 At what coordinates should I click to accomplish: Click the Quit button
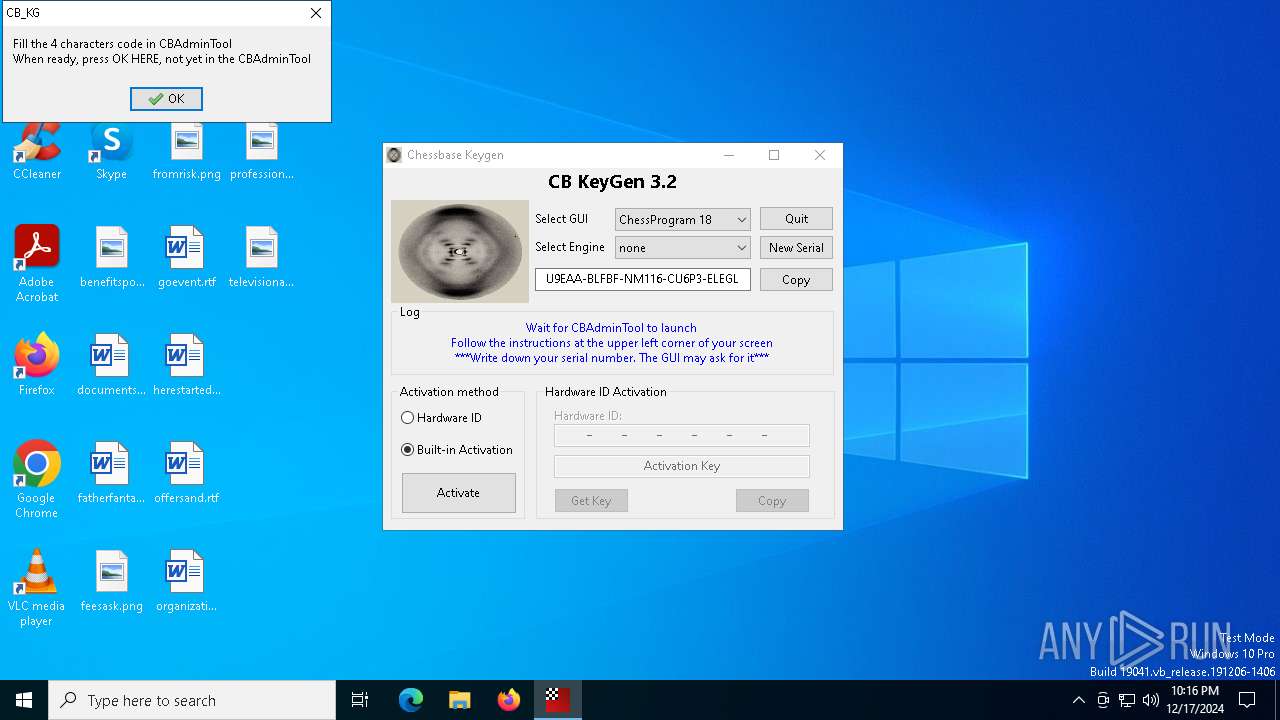coord(796,219)
